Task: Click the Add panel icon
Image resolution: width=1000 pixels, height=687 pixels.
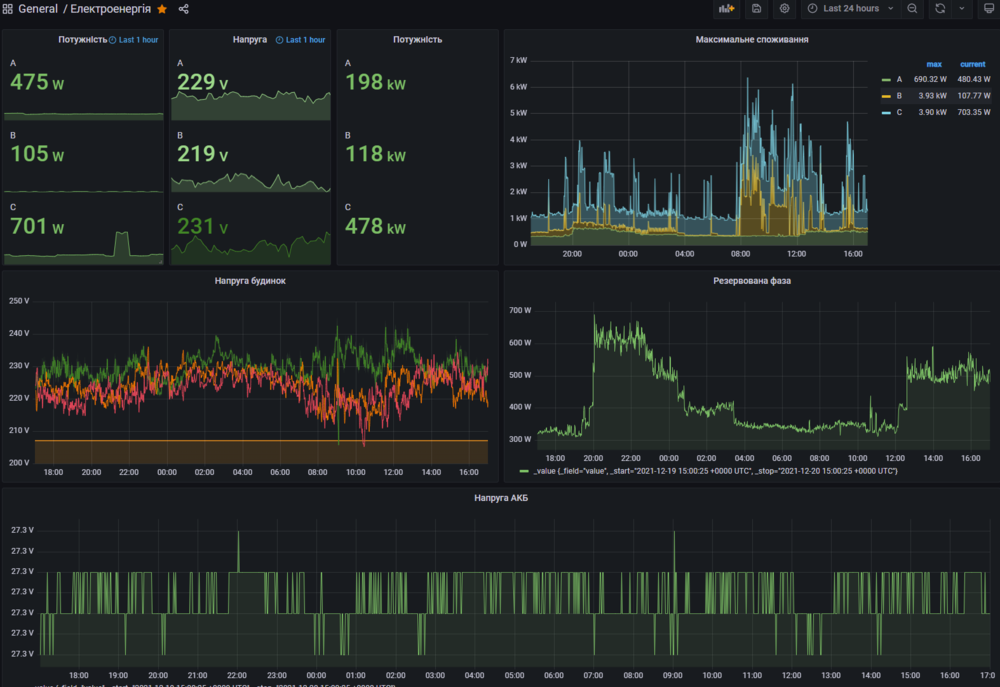Action: [726, 9]
